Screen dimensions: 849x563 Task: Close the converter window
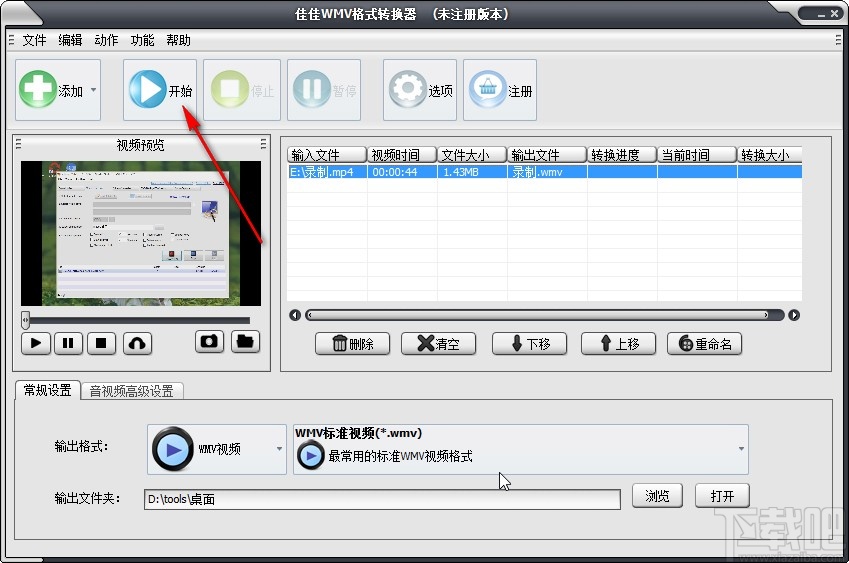point(835,14)
